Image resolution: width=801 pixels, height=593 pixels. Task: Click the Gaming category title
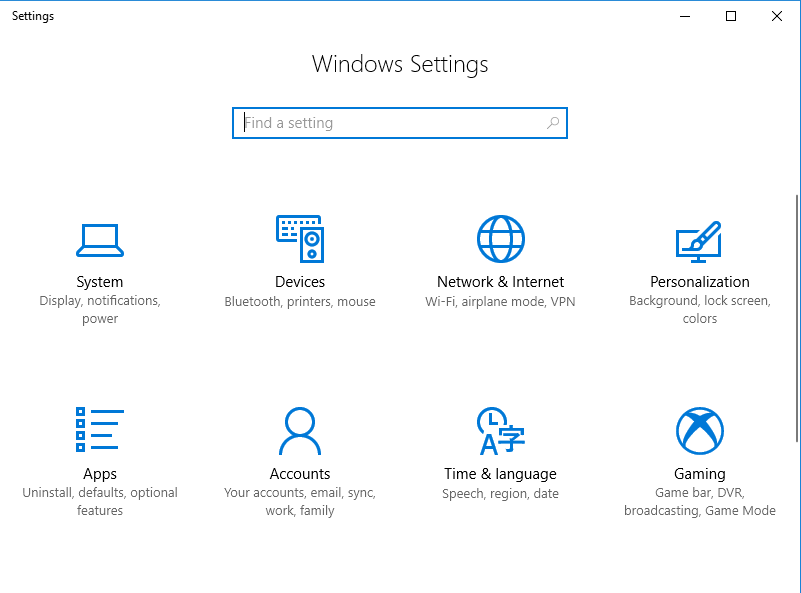click(700, 474)
